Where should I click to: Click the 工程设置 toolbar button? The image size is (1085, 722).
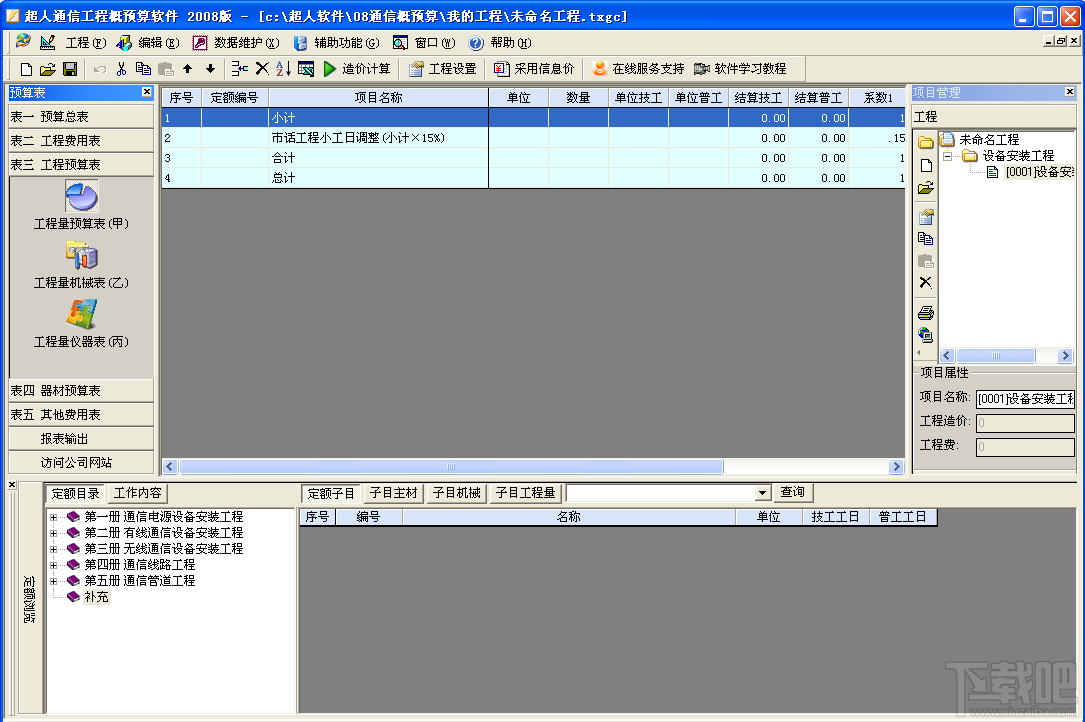coord(444,69)
